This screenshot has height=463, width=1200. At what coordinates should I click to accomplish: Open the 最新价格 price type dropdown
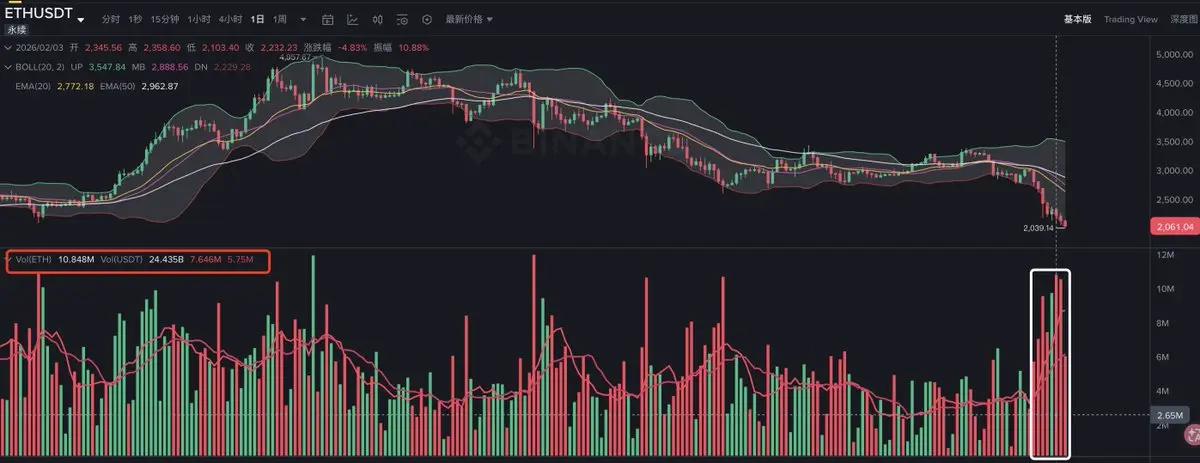[469, 20]
